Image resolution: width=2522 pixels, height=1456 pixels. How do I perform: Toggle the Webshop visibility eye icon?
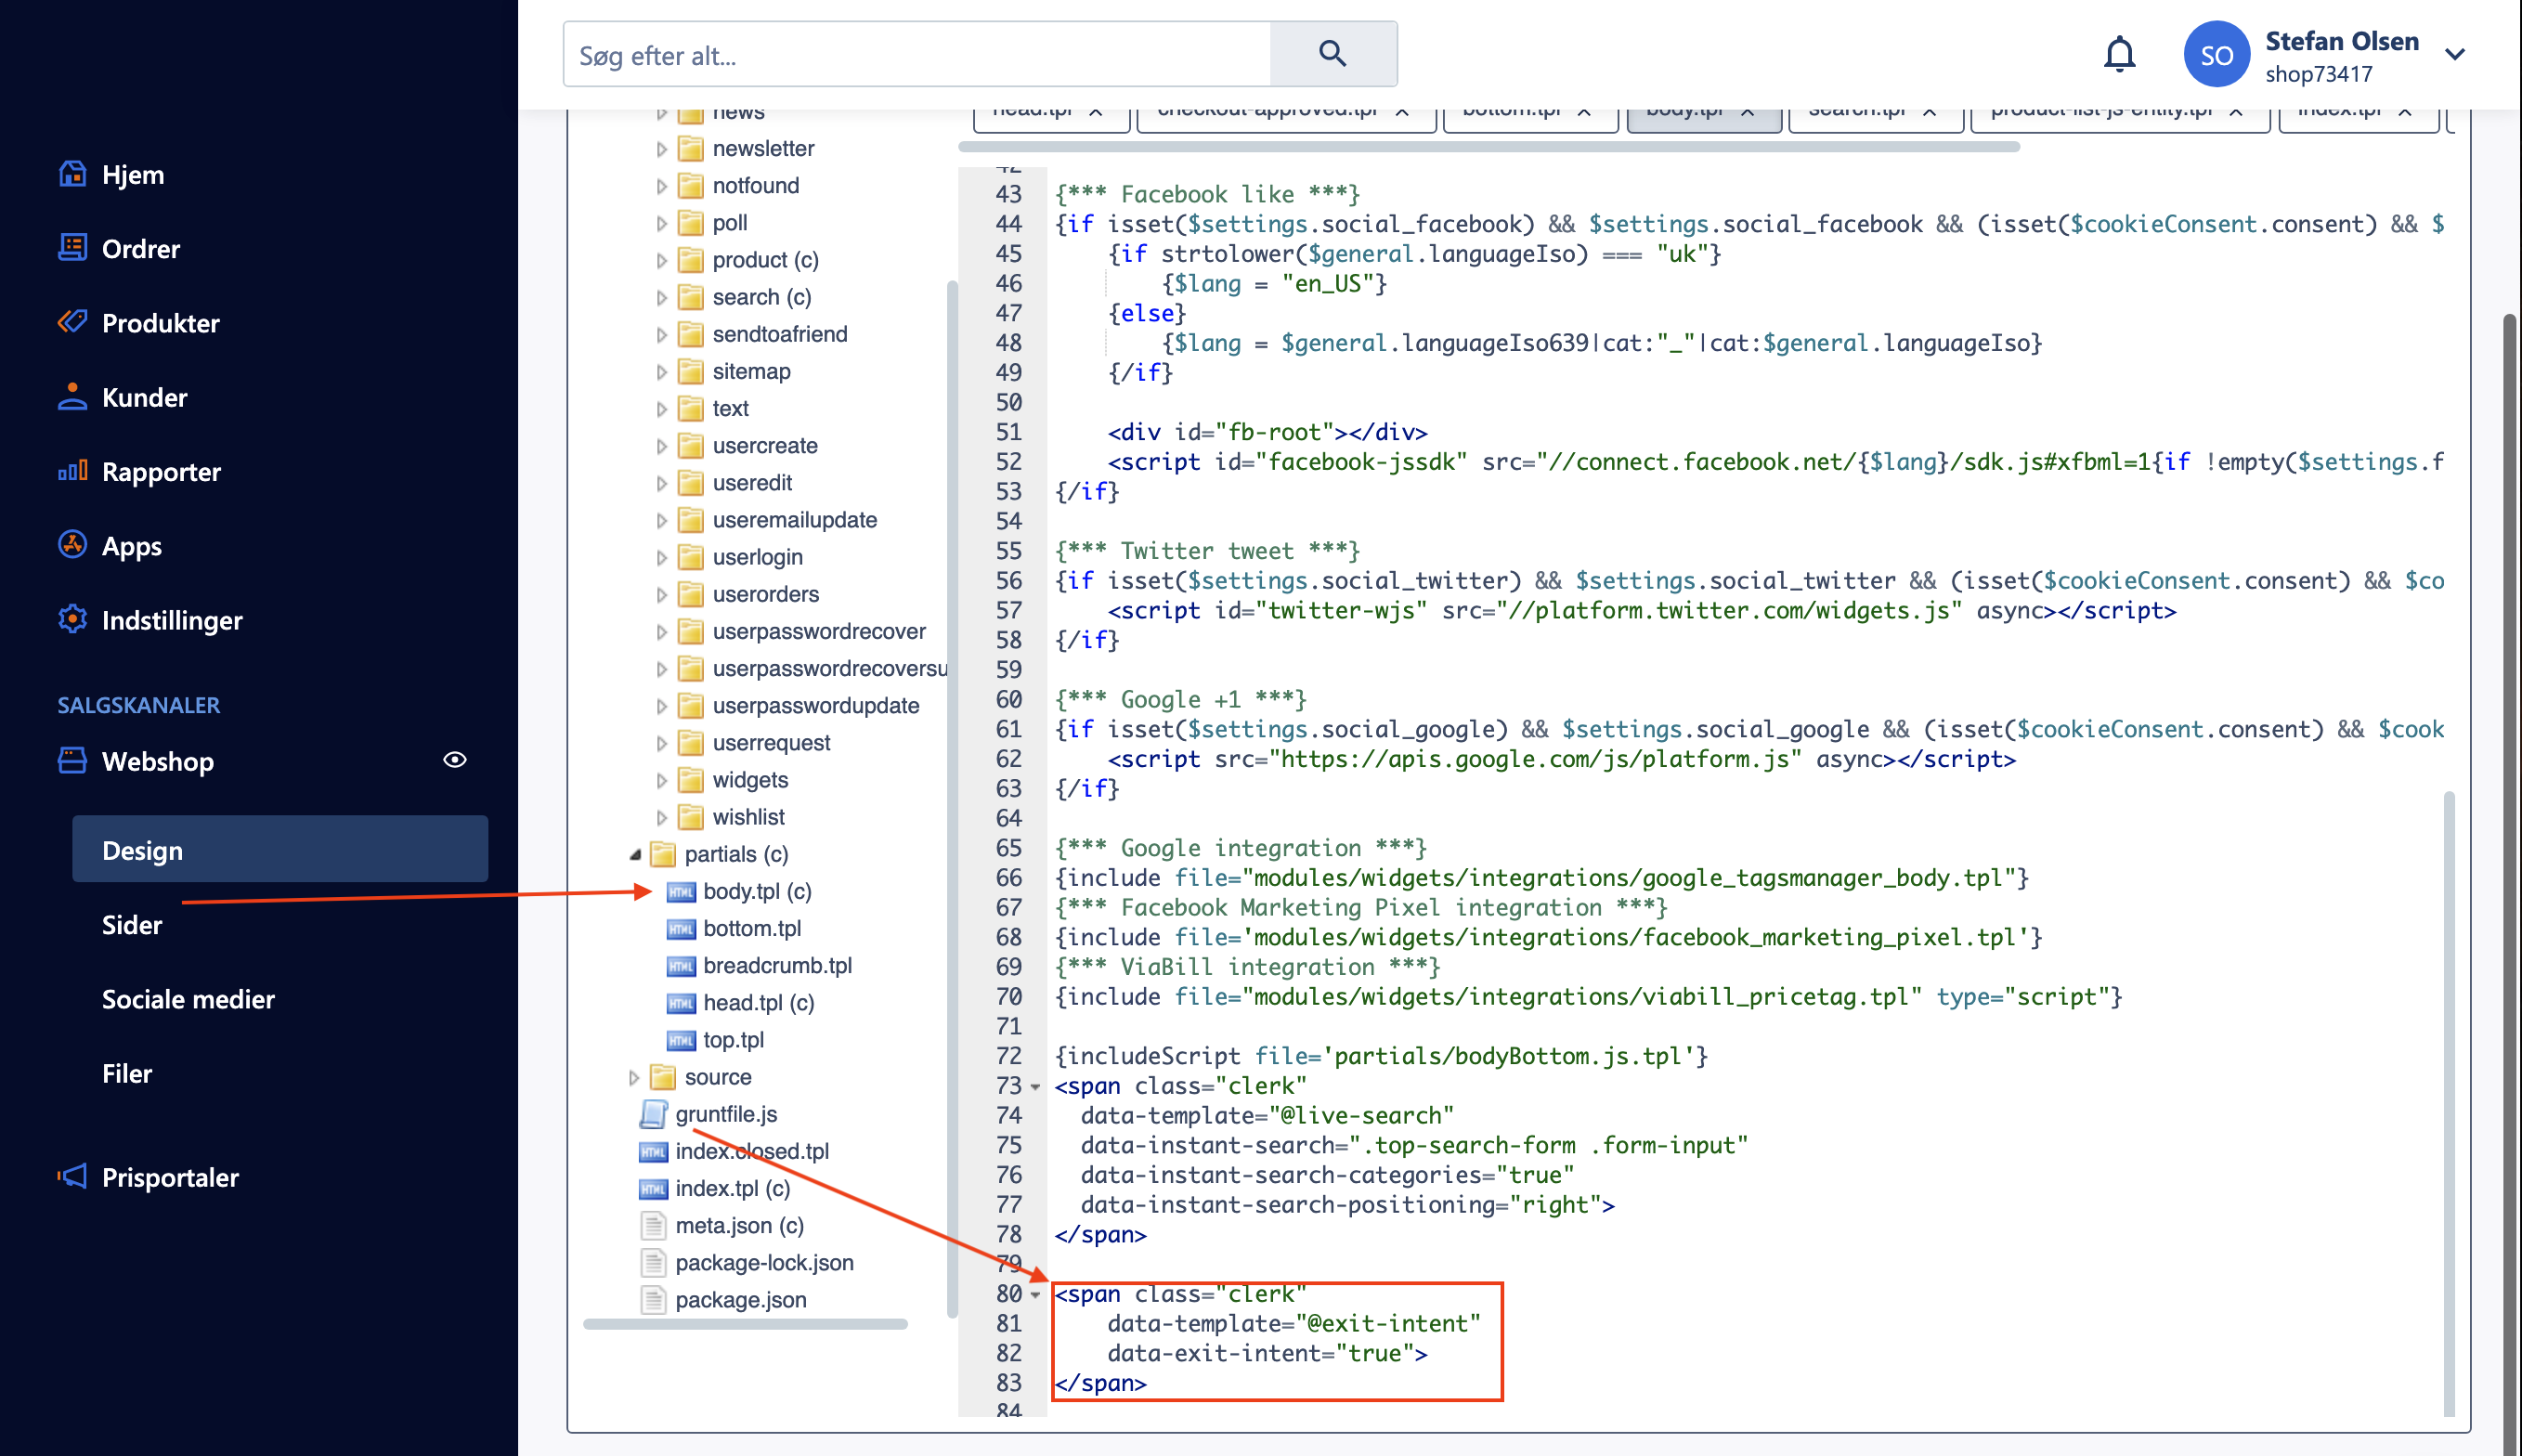(x=455, y=760)
